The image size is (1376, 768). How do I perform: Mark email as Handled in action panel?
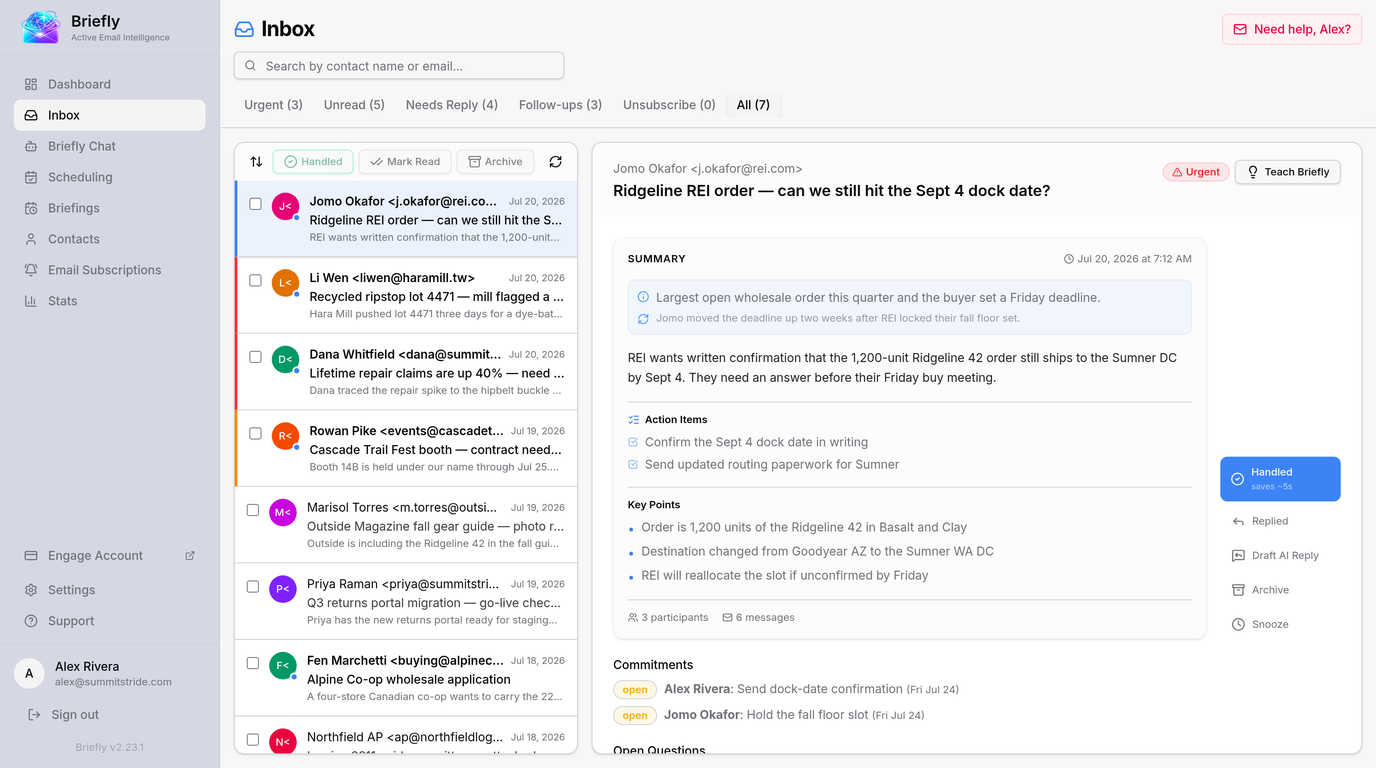click(x=1280, y=479)
